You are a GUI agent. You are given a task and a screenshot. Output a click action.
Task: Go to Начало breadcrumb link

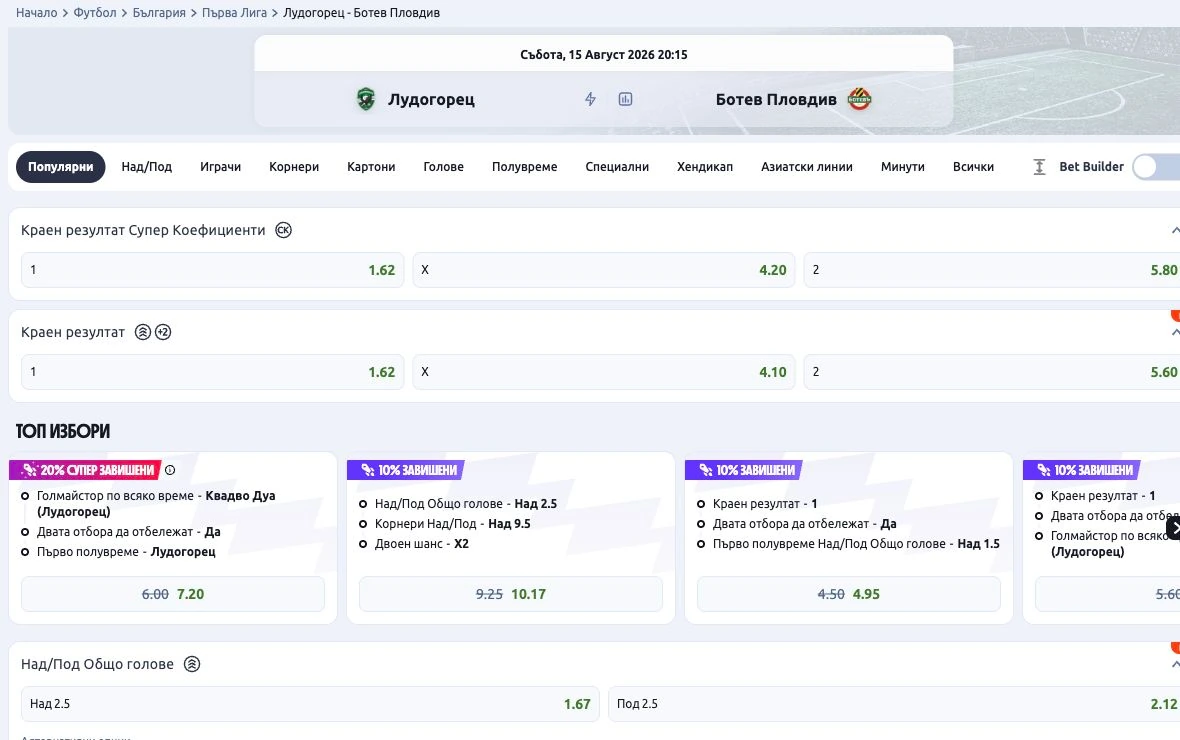tap(37, 13)
